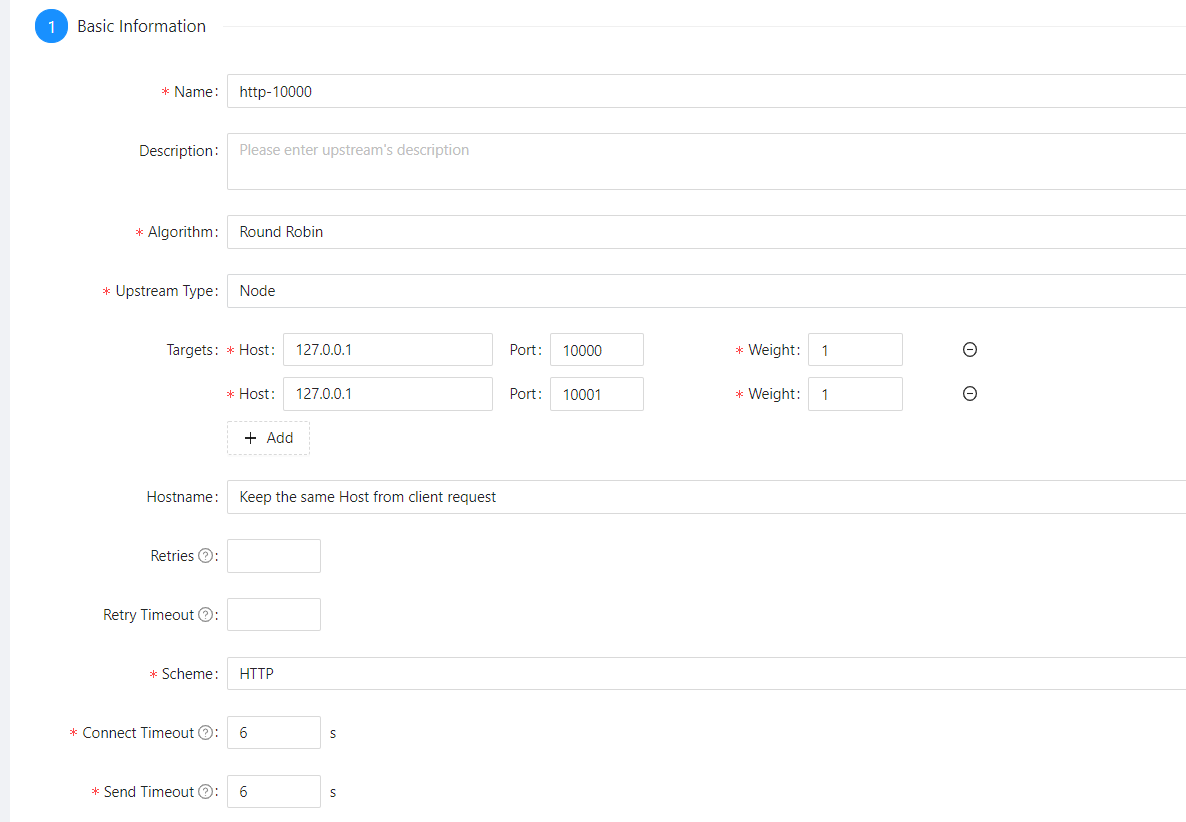Click the empty Retries input
This screenshot has width=1186, height=822.
click(274, 556)
